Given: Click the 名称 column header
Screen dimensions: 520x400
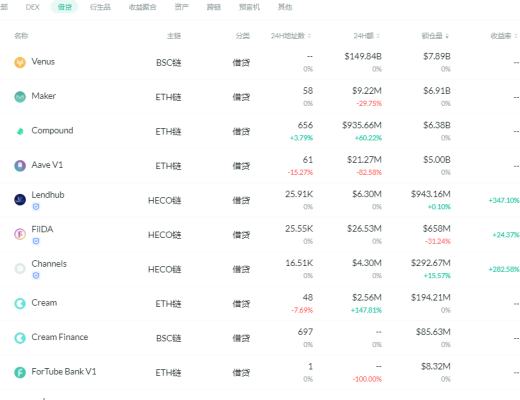Looking at the screenshot, I should click(21, 36).
